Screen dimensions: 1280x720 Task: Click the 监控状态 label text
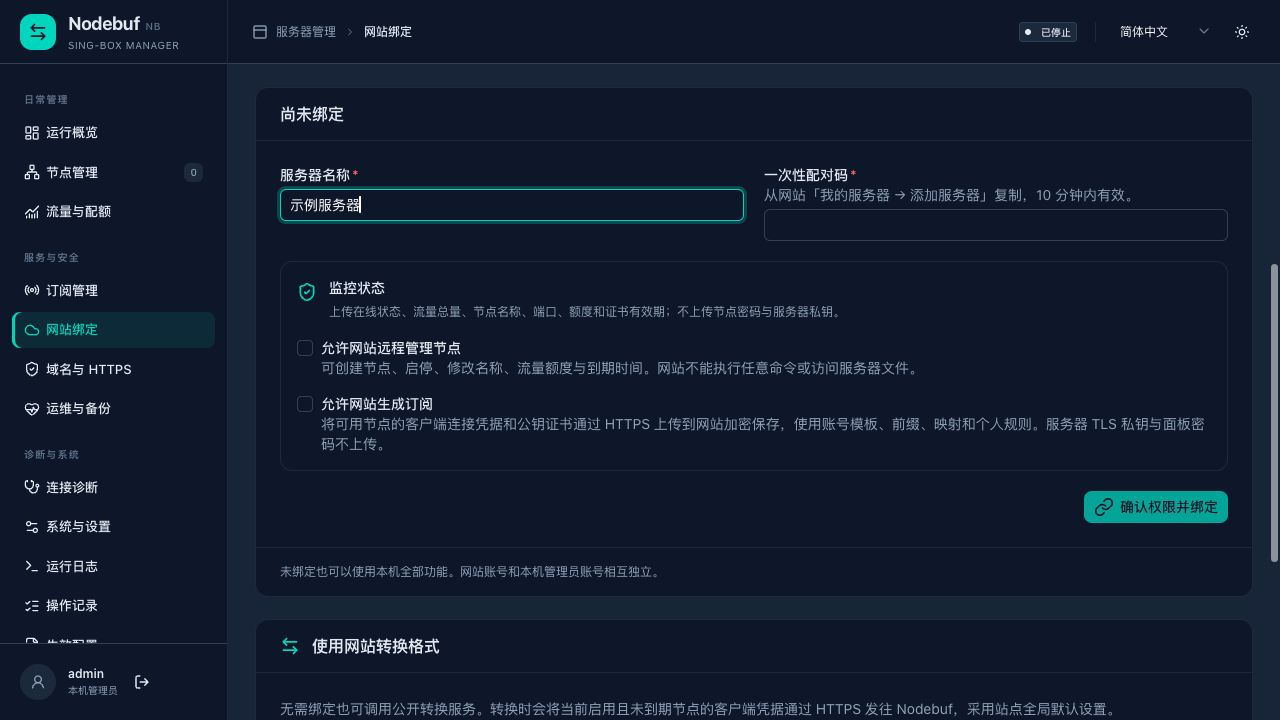(357, 288)
